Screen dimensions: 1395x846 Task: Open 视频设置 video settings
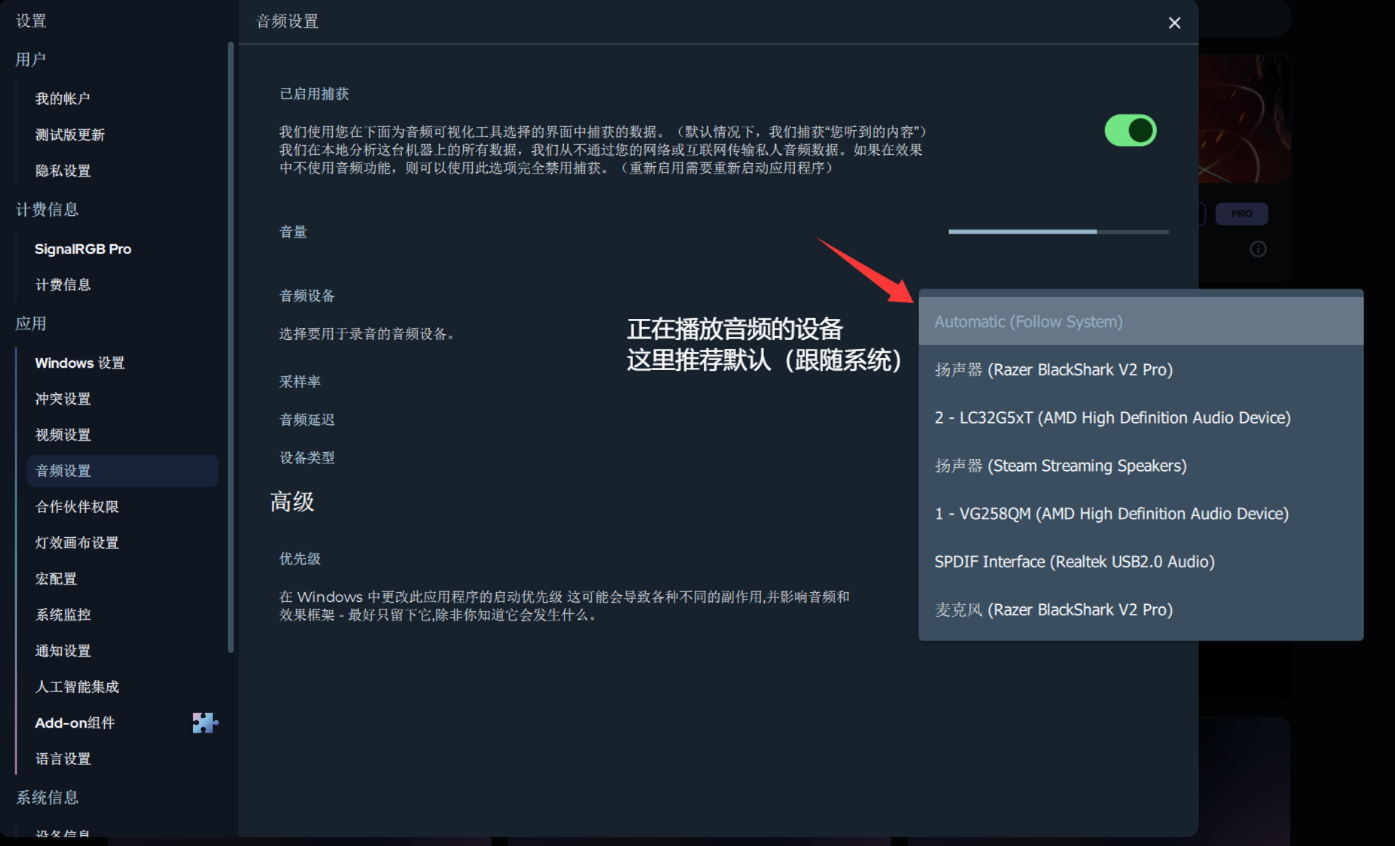click(63, 435)
